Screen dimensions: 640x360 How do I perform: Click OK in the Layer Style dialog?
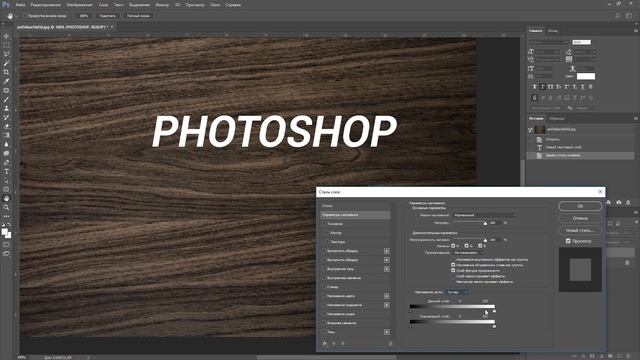pyautogui.click(x=580, y=206)
